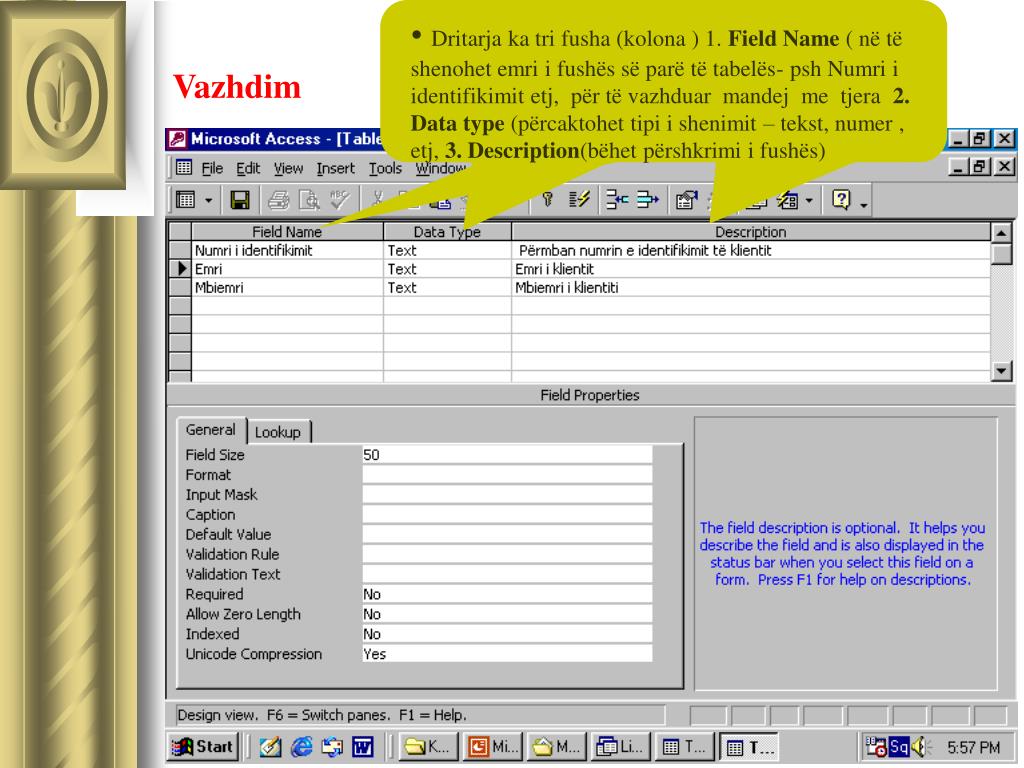Click the Input Mask property box
The image size is (1024, 768).
(x=507, y=495)
